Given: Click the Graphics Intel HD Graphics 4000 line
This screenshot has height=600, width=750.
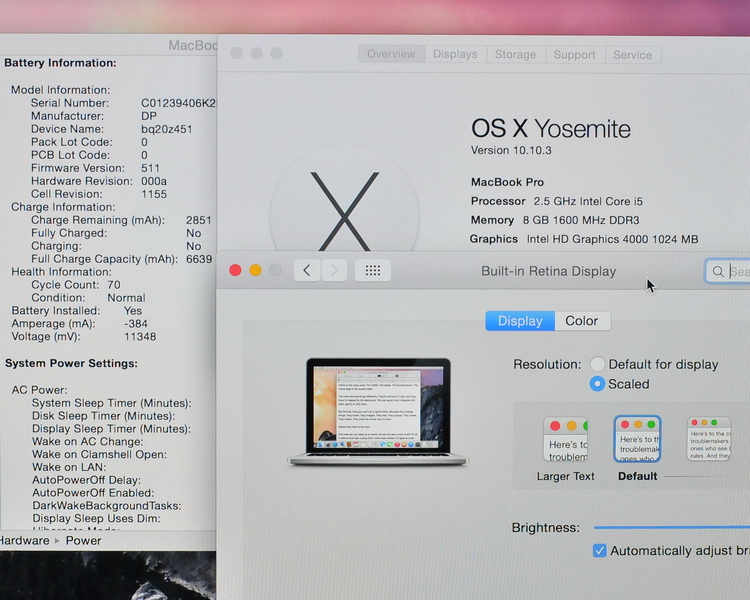Looking at the screenshot, I should click(x=584, y=239).
